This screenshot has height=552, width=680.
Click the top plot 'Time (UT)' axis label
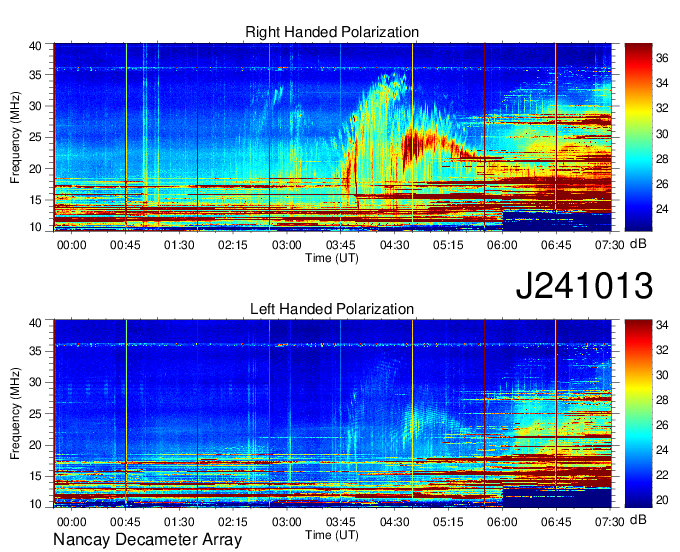pyautogui.click(x=332, y=258)
